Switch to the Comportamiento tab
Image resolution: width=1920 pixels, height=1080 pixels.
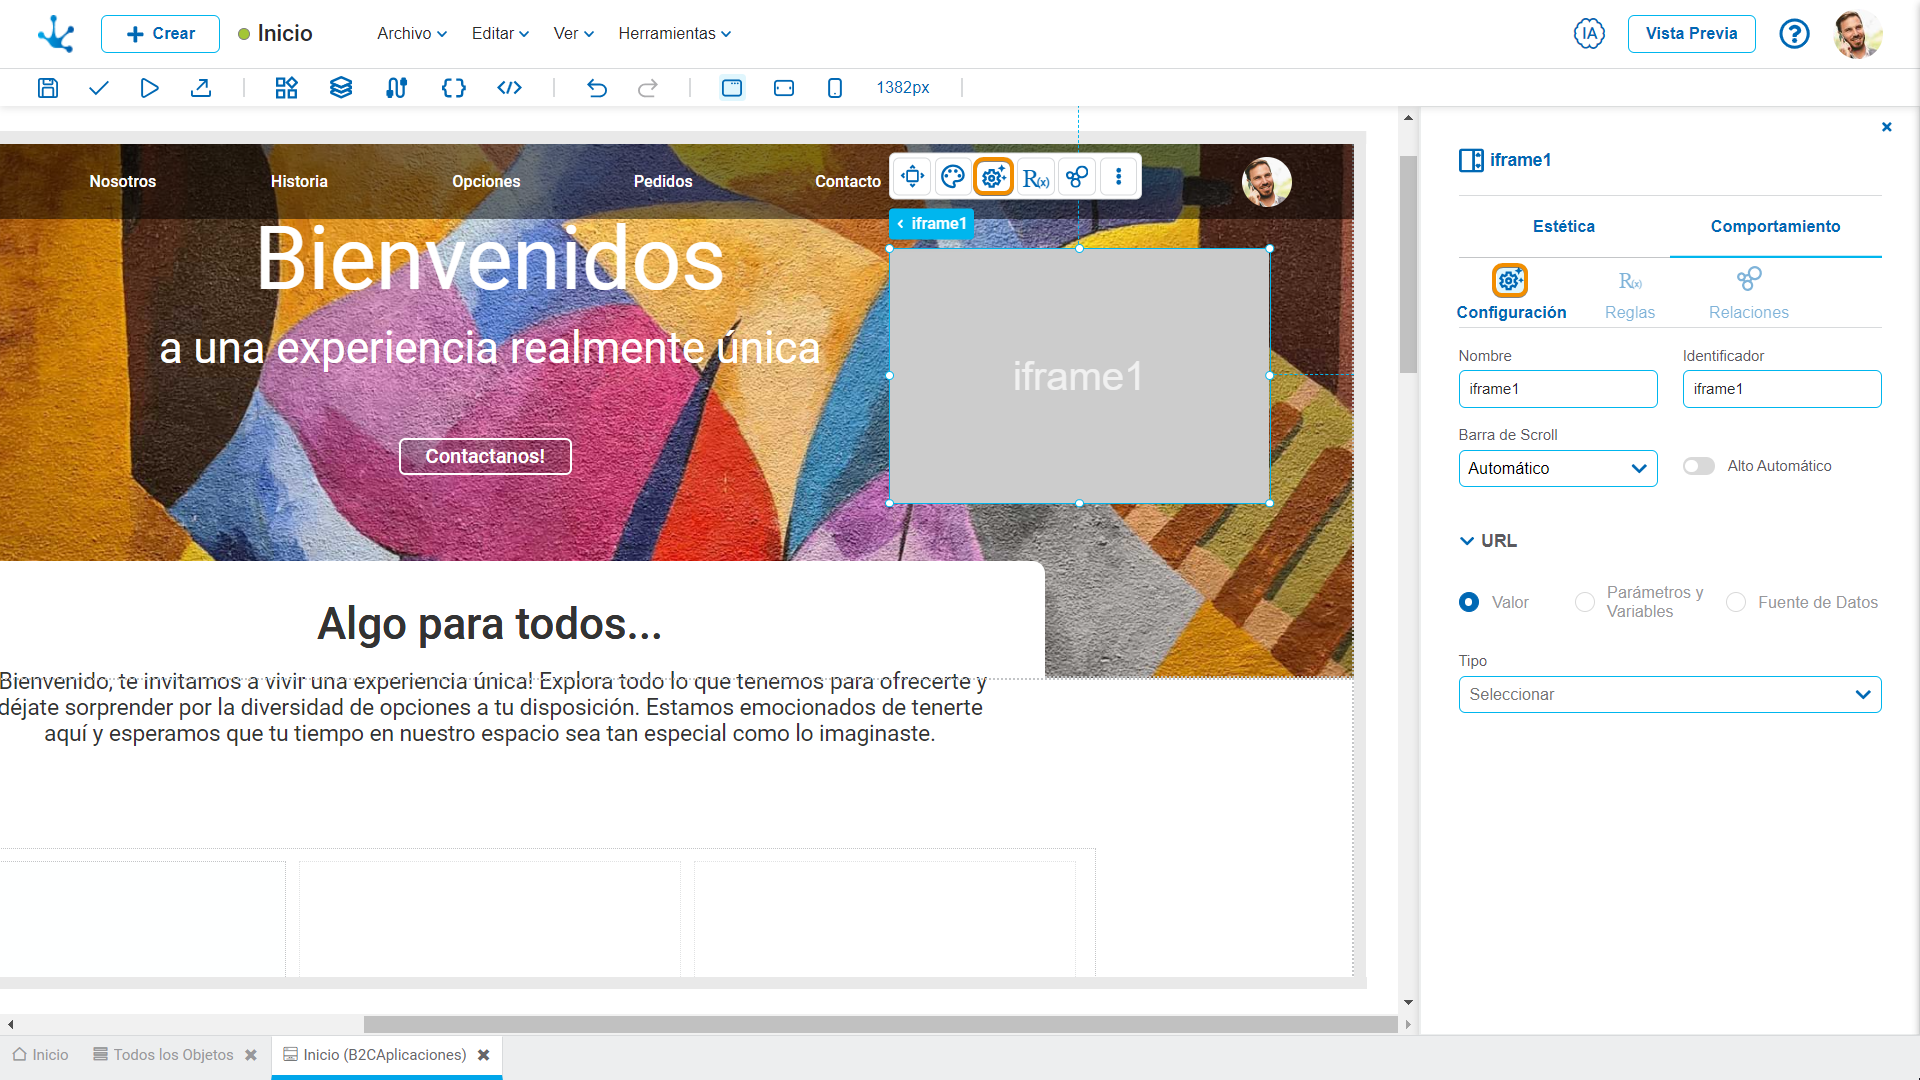point(1774,225)
